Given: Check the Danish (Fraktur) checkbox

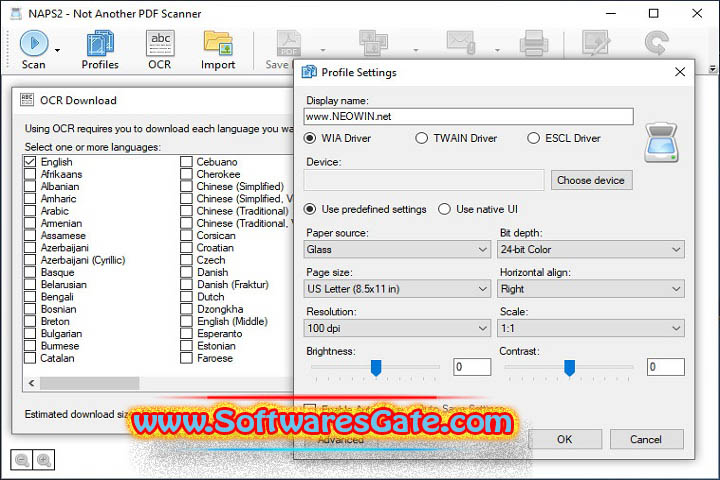Looking at the screenshot, I should 186,284.
